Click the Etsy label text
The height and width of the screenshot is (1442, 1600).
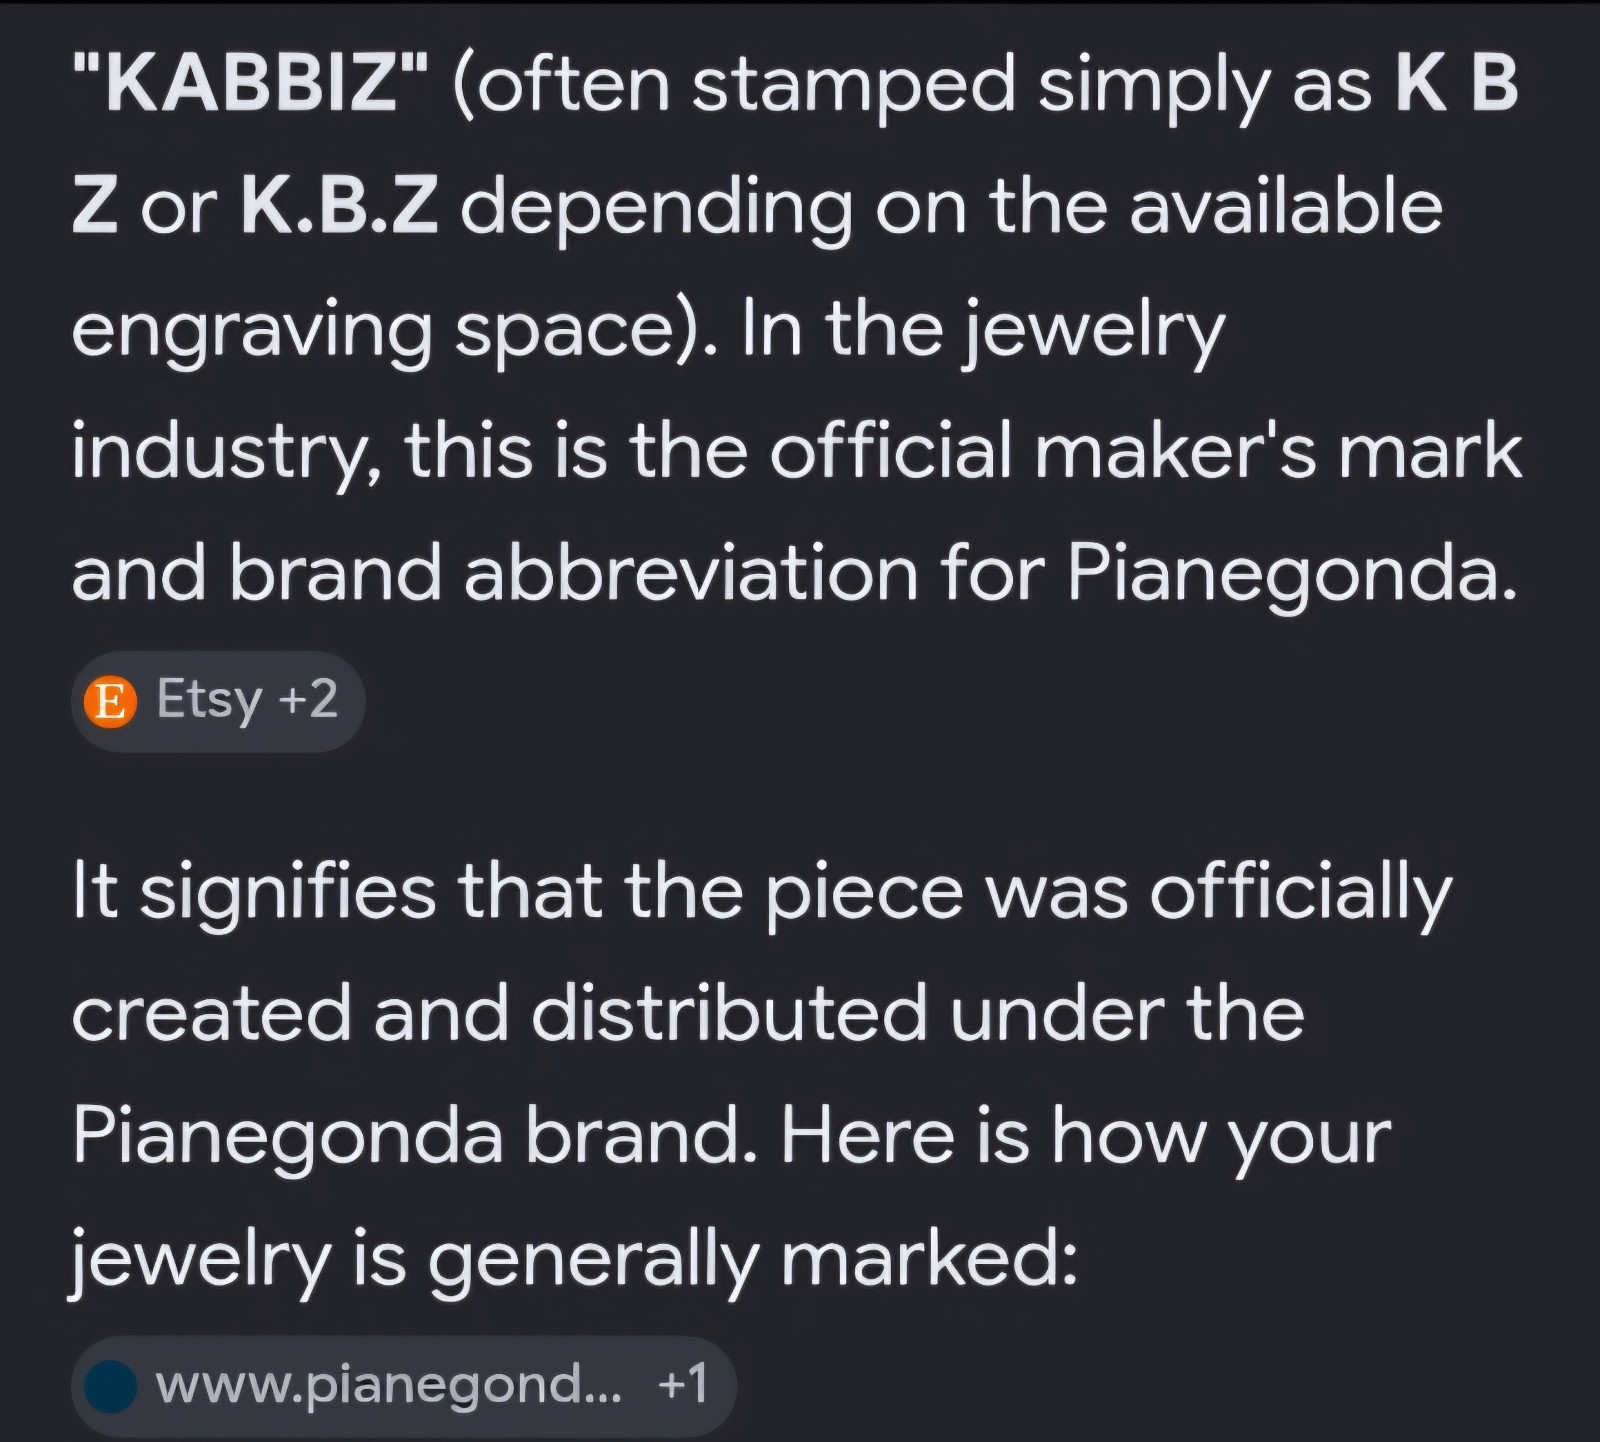[x=209, y=700]
